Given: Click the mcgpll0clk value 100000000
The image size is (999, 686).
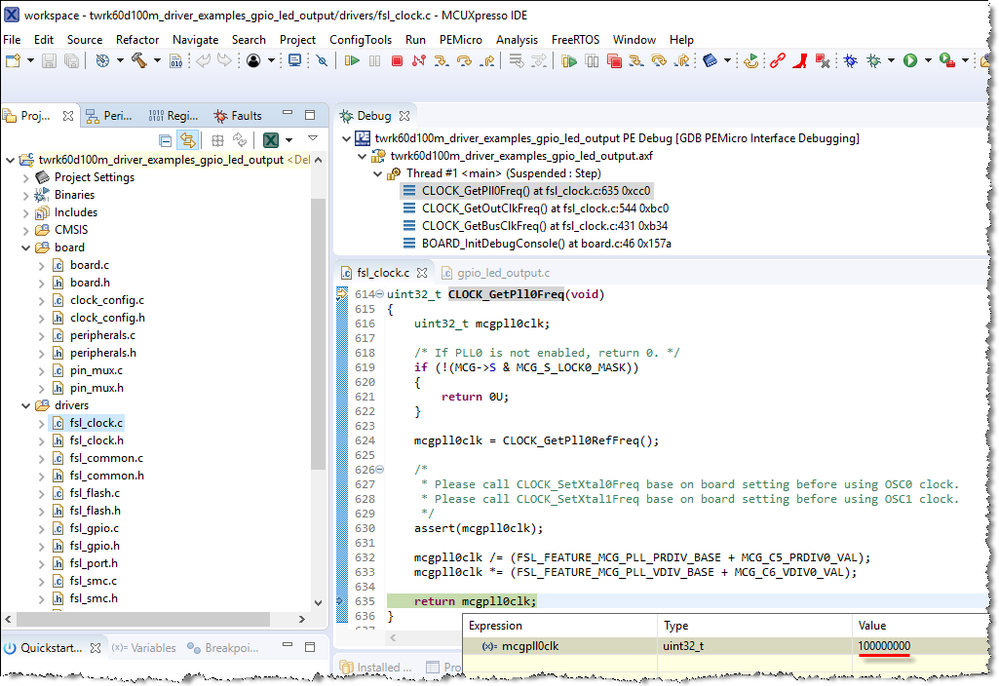Looking at the screenshot, I should pyautogui.click(x=884, y=646).
